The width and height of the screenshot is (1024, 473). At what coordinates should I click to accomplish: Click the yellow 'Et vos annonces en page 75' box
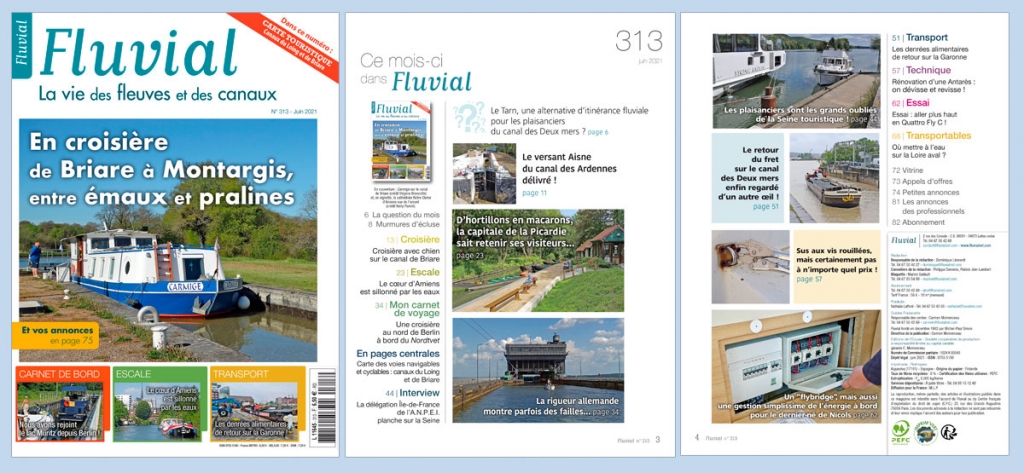coord(55,335)
